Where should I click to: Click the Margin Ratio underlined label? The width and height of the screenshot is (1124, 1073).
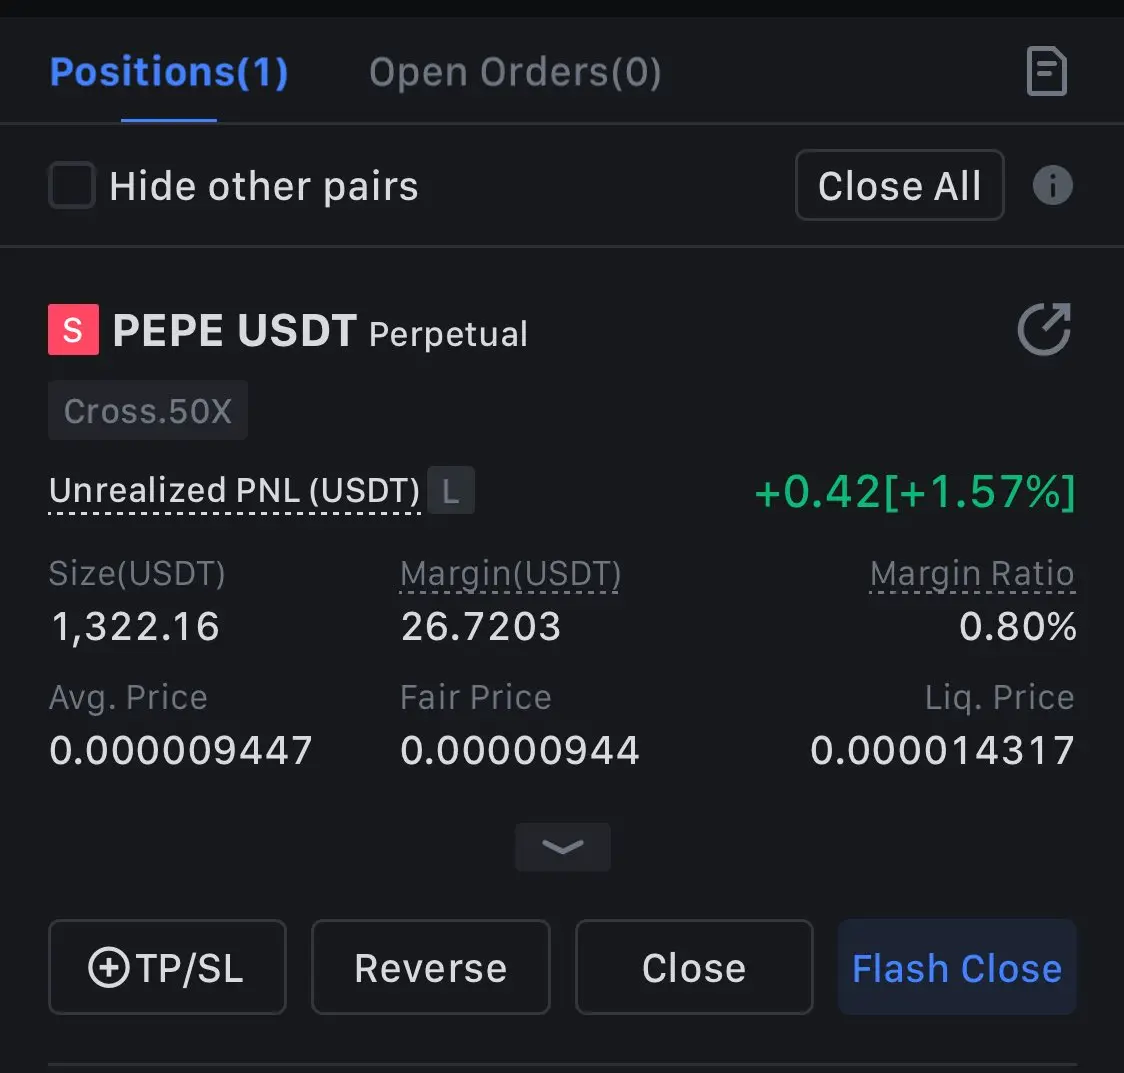972,574
